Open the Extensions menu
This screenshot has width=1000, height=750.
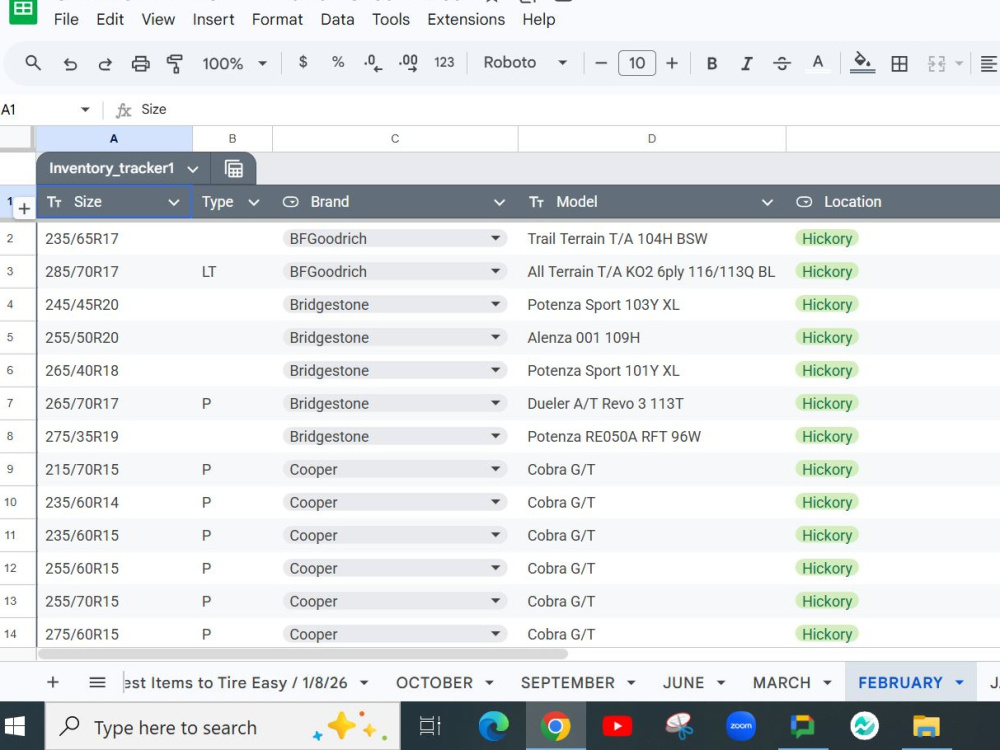tap(466, 20)
